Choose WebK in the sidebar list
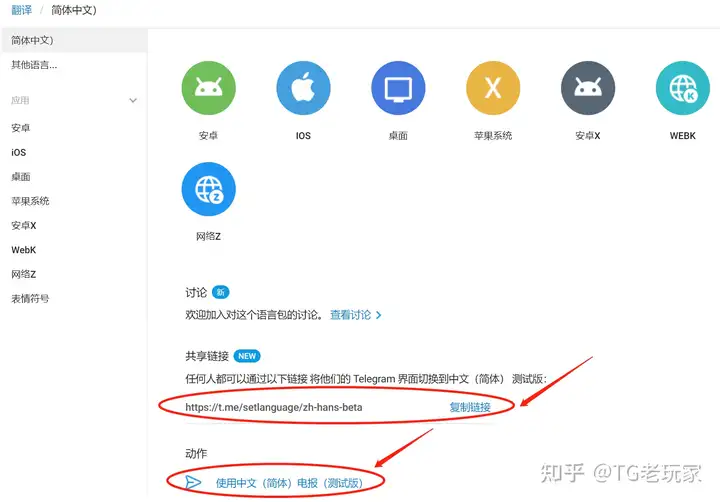Image resolution: width=720 pixels, height=502 pixels. click(24, 250)
